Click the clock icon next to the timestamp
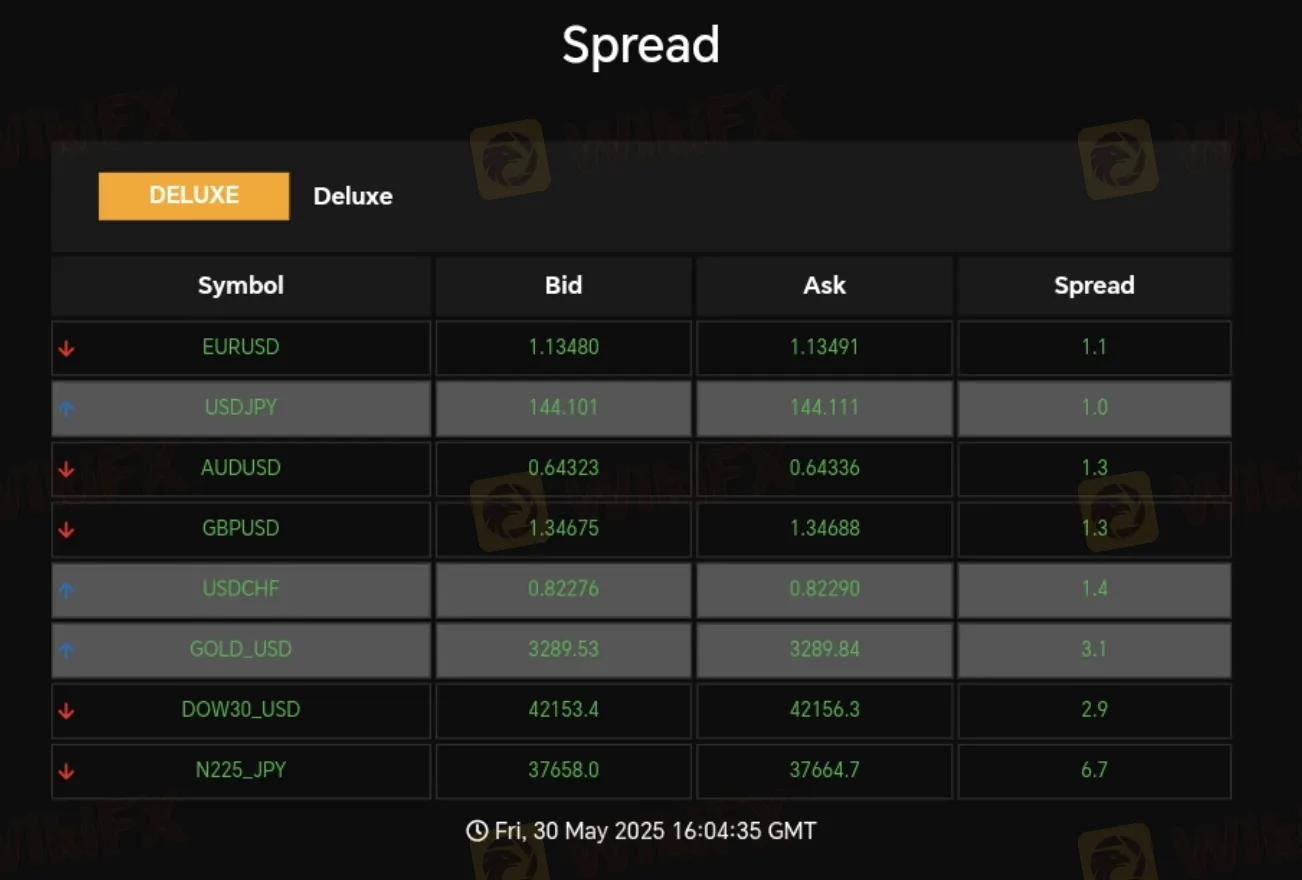Screen dimensions: 1302x880 coord(477,831)
